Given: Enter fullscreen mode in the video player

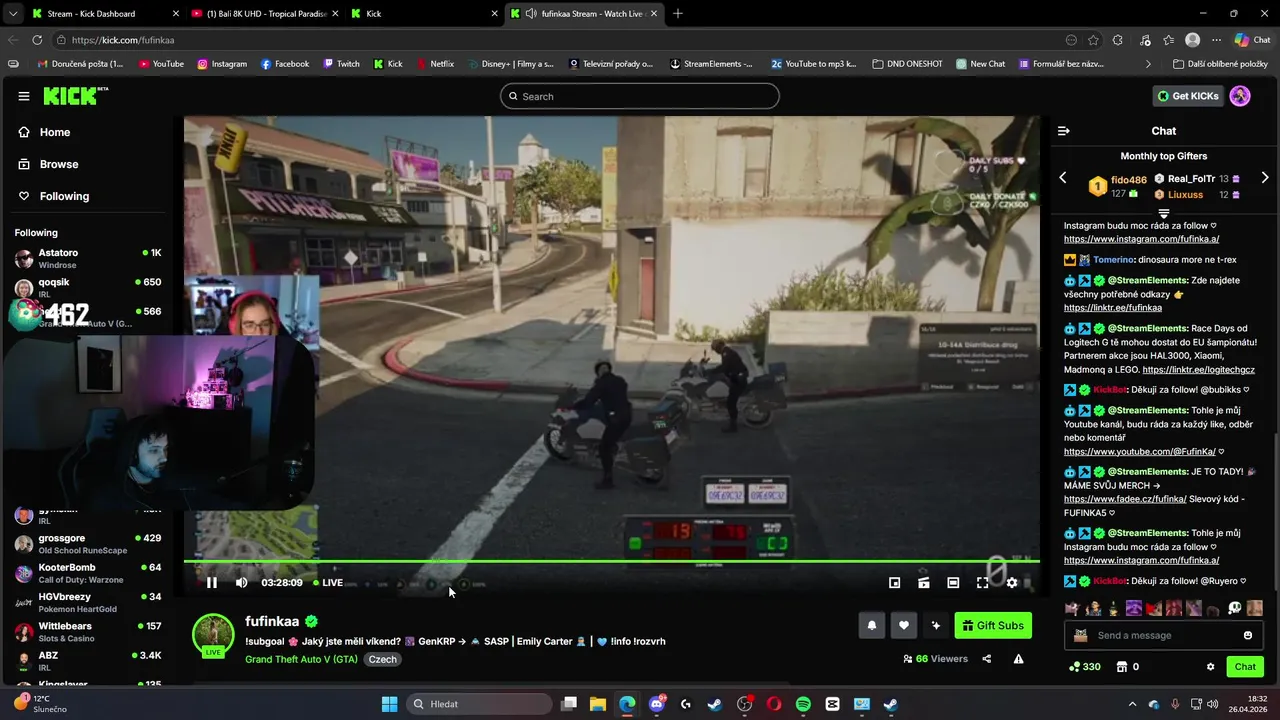Looking at the screenshot, I should [x=982, y=582].
